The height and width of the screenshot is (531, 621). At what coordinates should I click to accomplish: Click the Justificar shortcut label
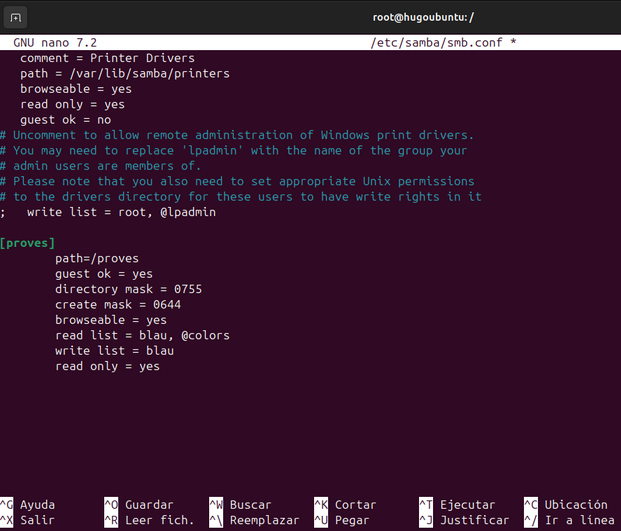pos(474,520)
